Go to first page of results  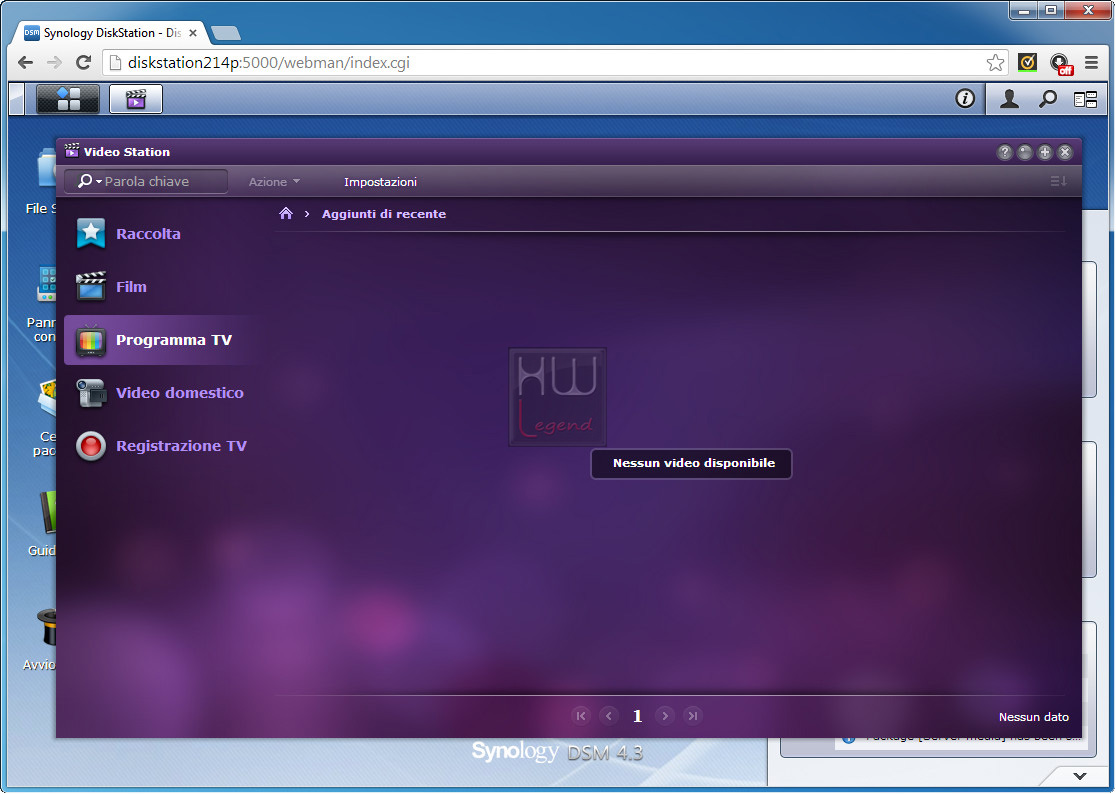click(581, 716)
